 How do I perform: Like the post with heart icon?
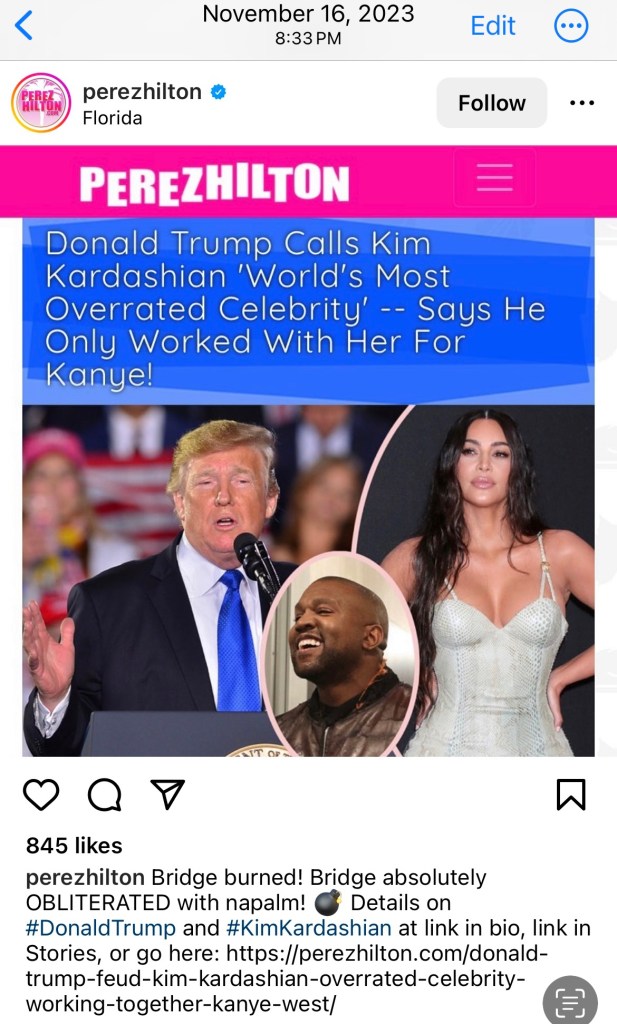41,794
